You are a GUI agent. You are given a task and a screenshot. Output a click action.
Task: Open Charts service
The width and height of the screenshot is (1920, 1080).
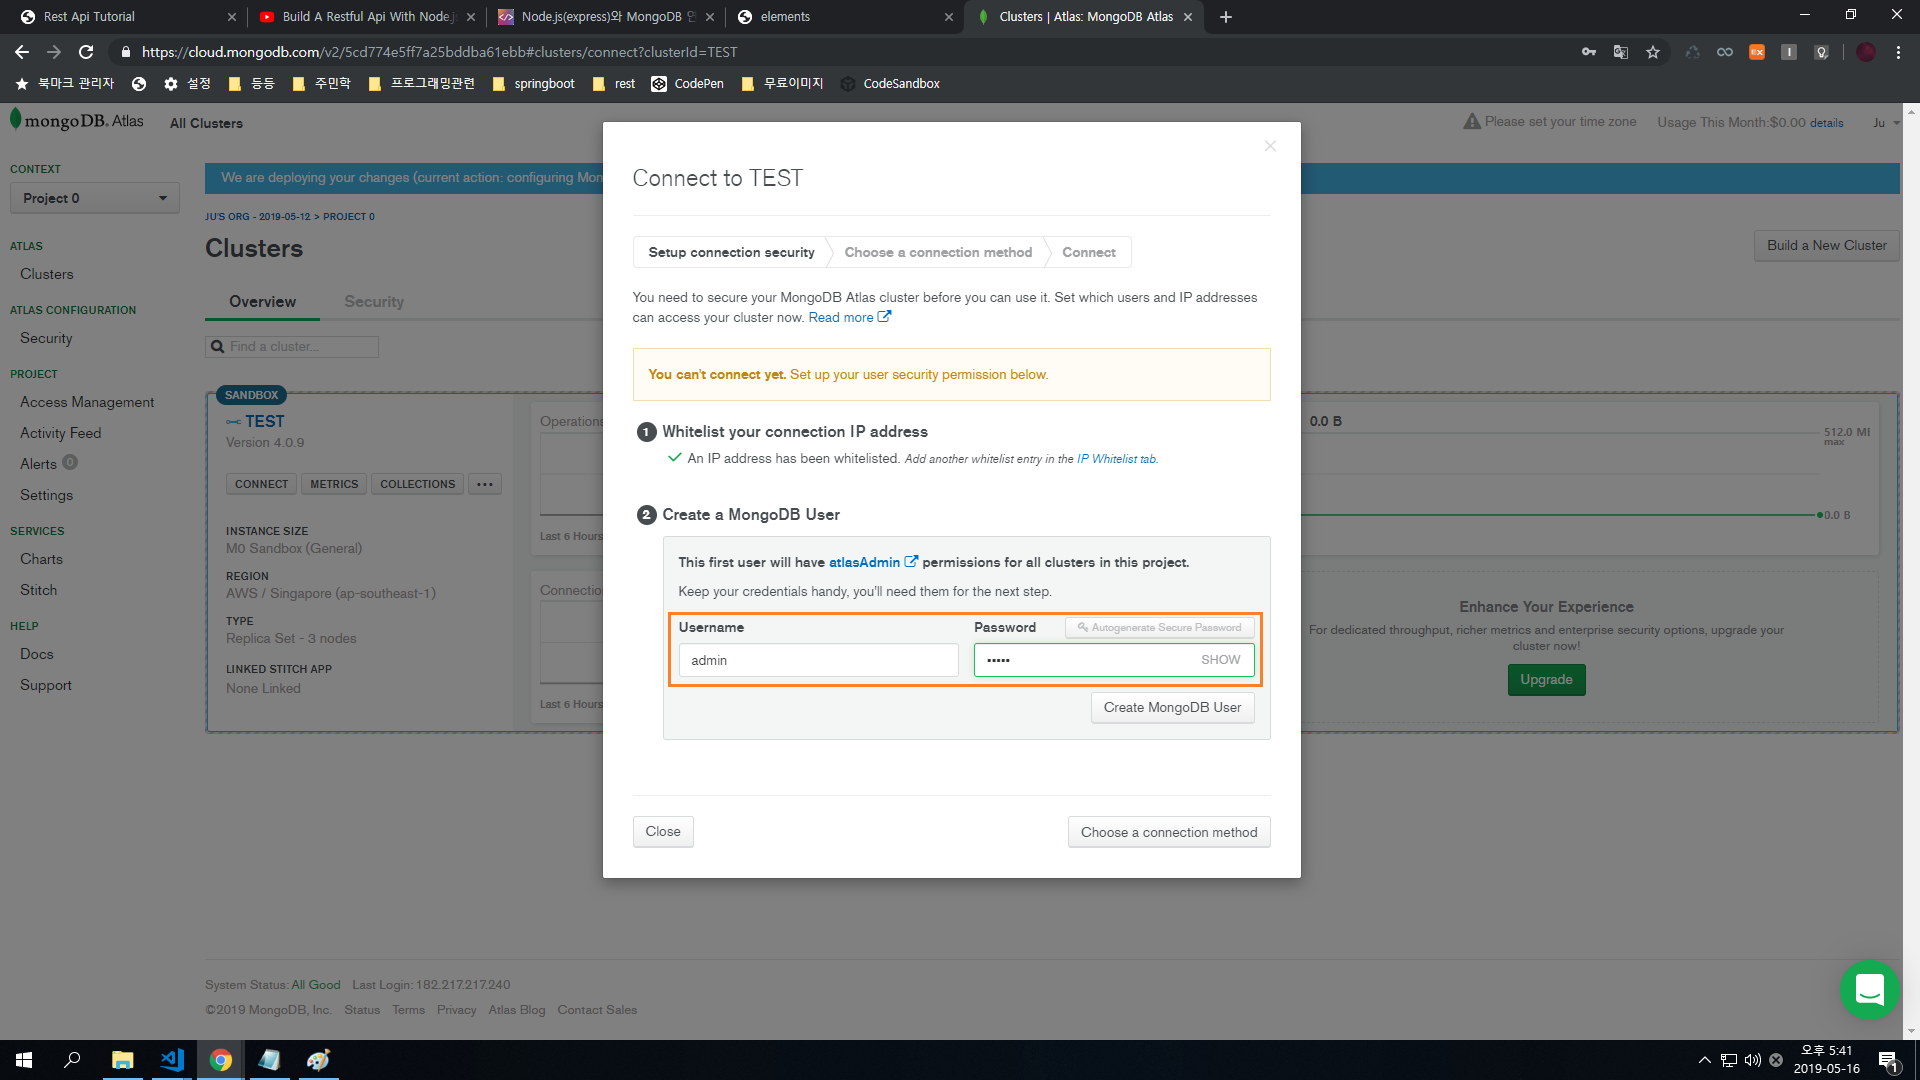[41, 559]
